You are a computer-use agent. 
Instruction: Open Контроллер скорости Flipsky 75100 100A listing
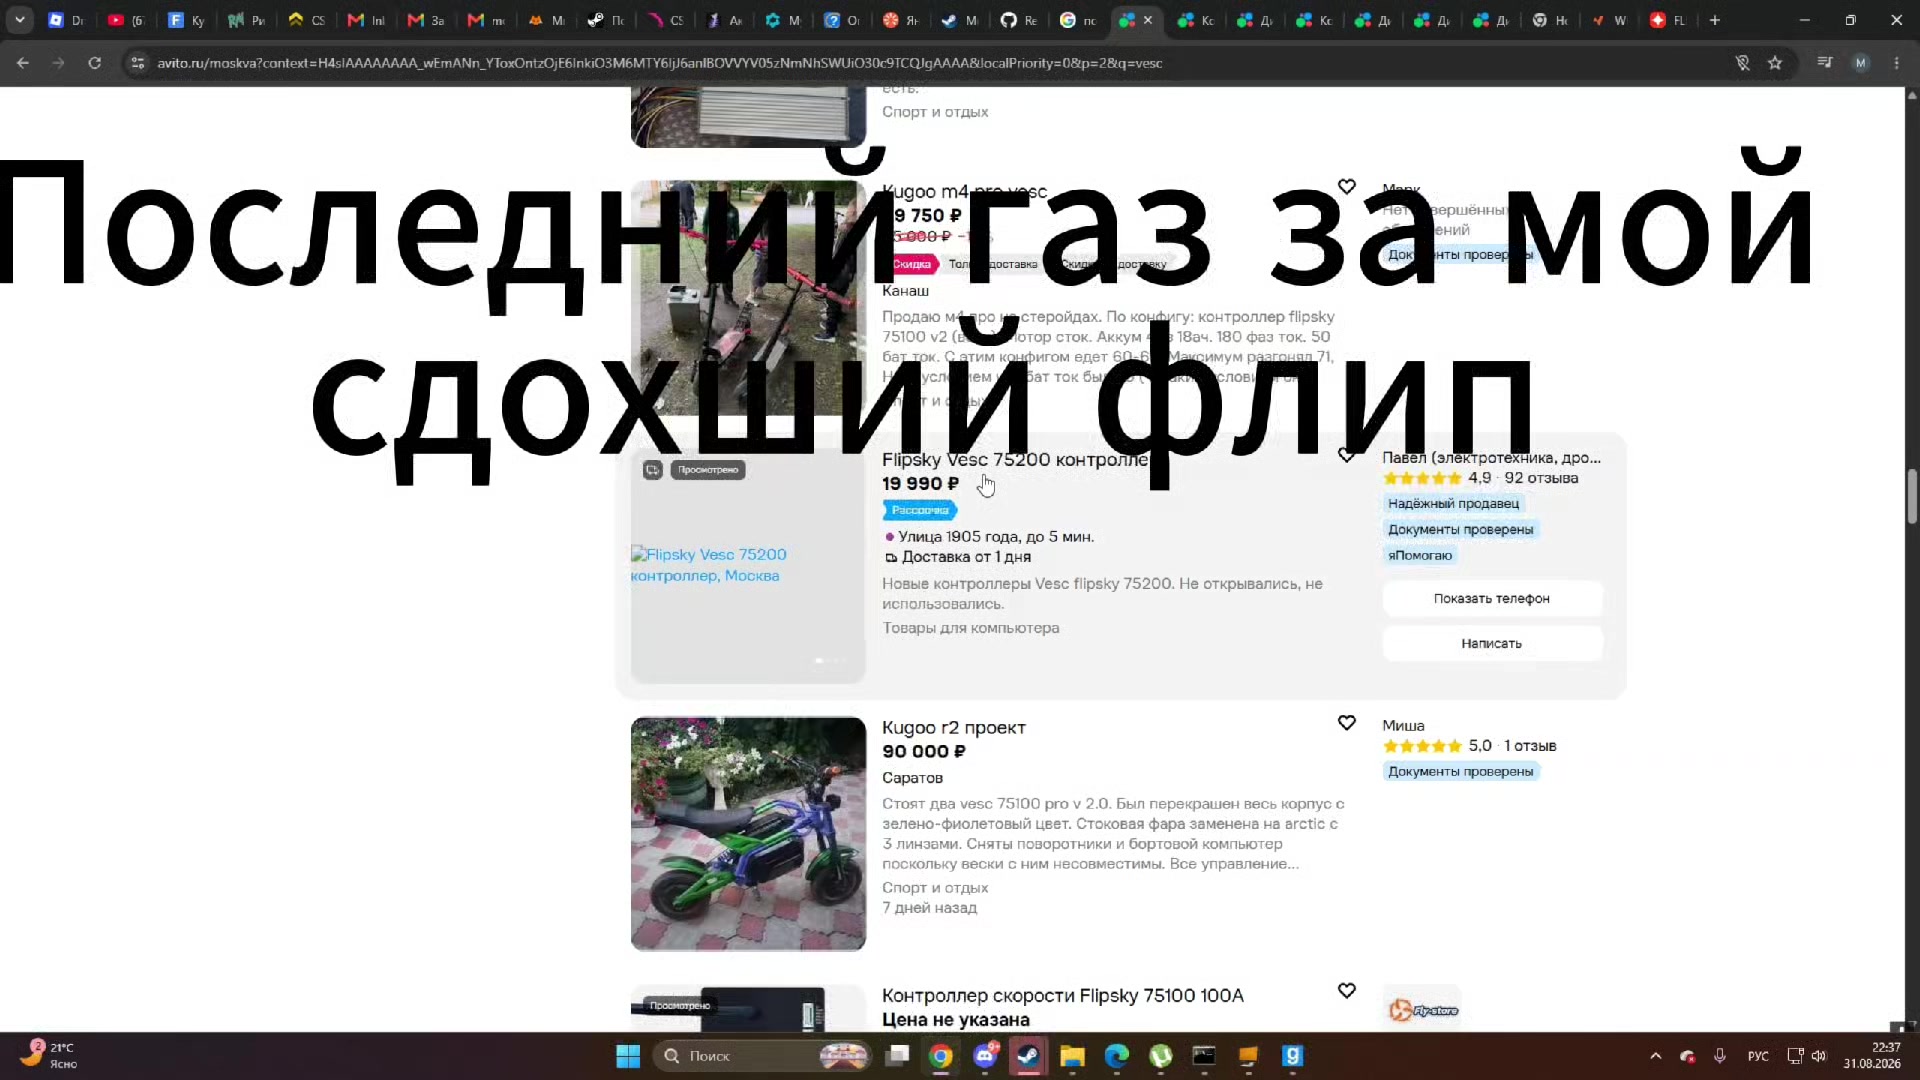click(x=1062, y=996)
